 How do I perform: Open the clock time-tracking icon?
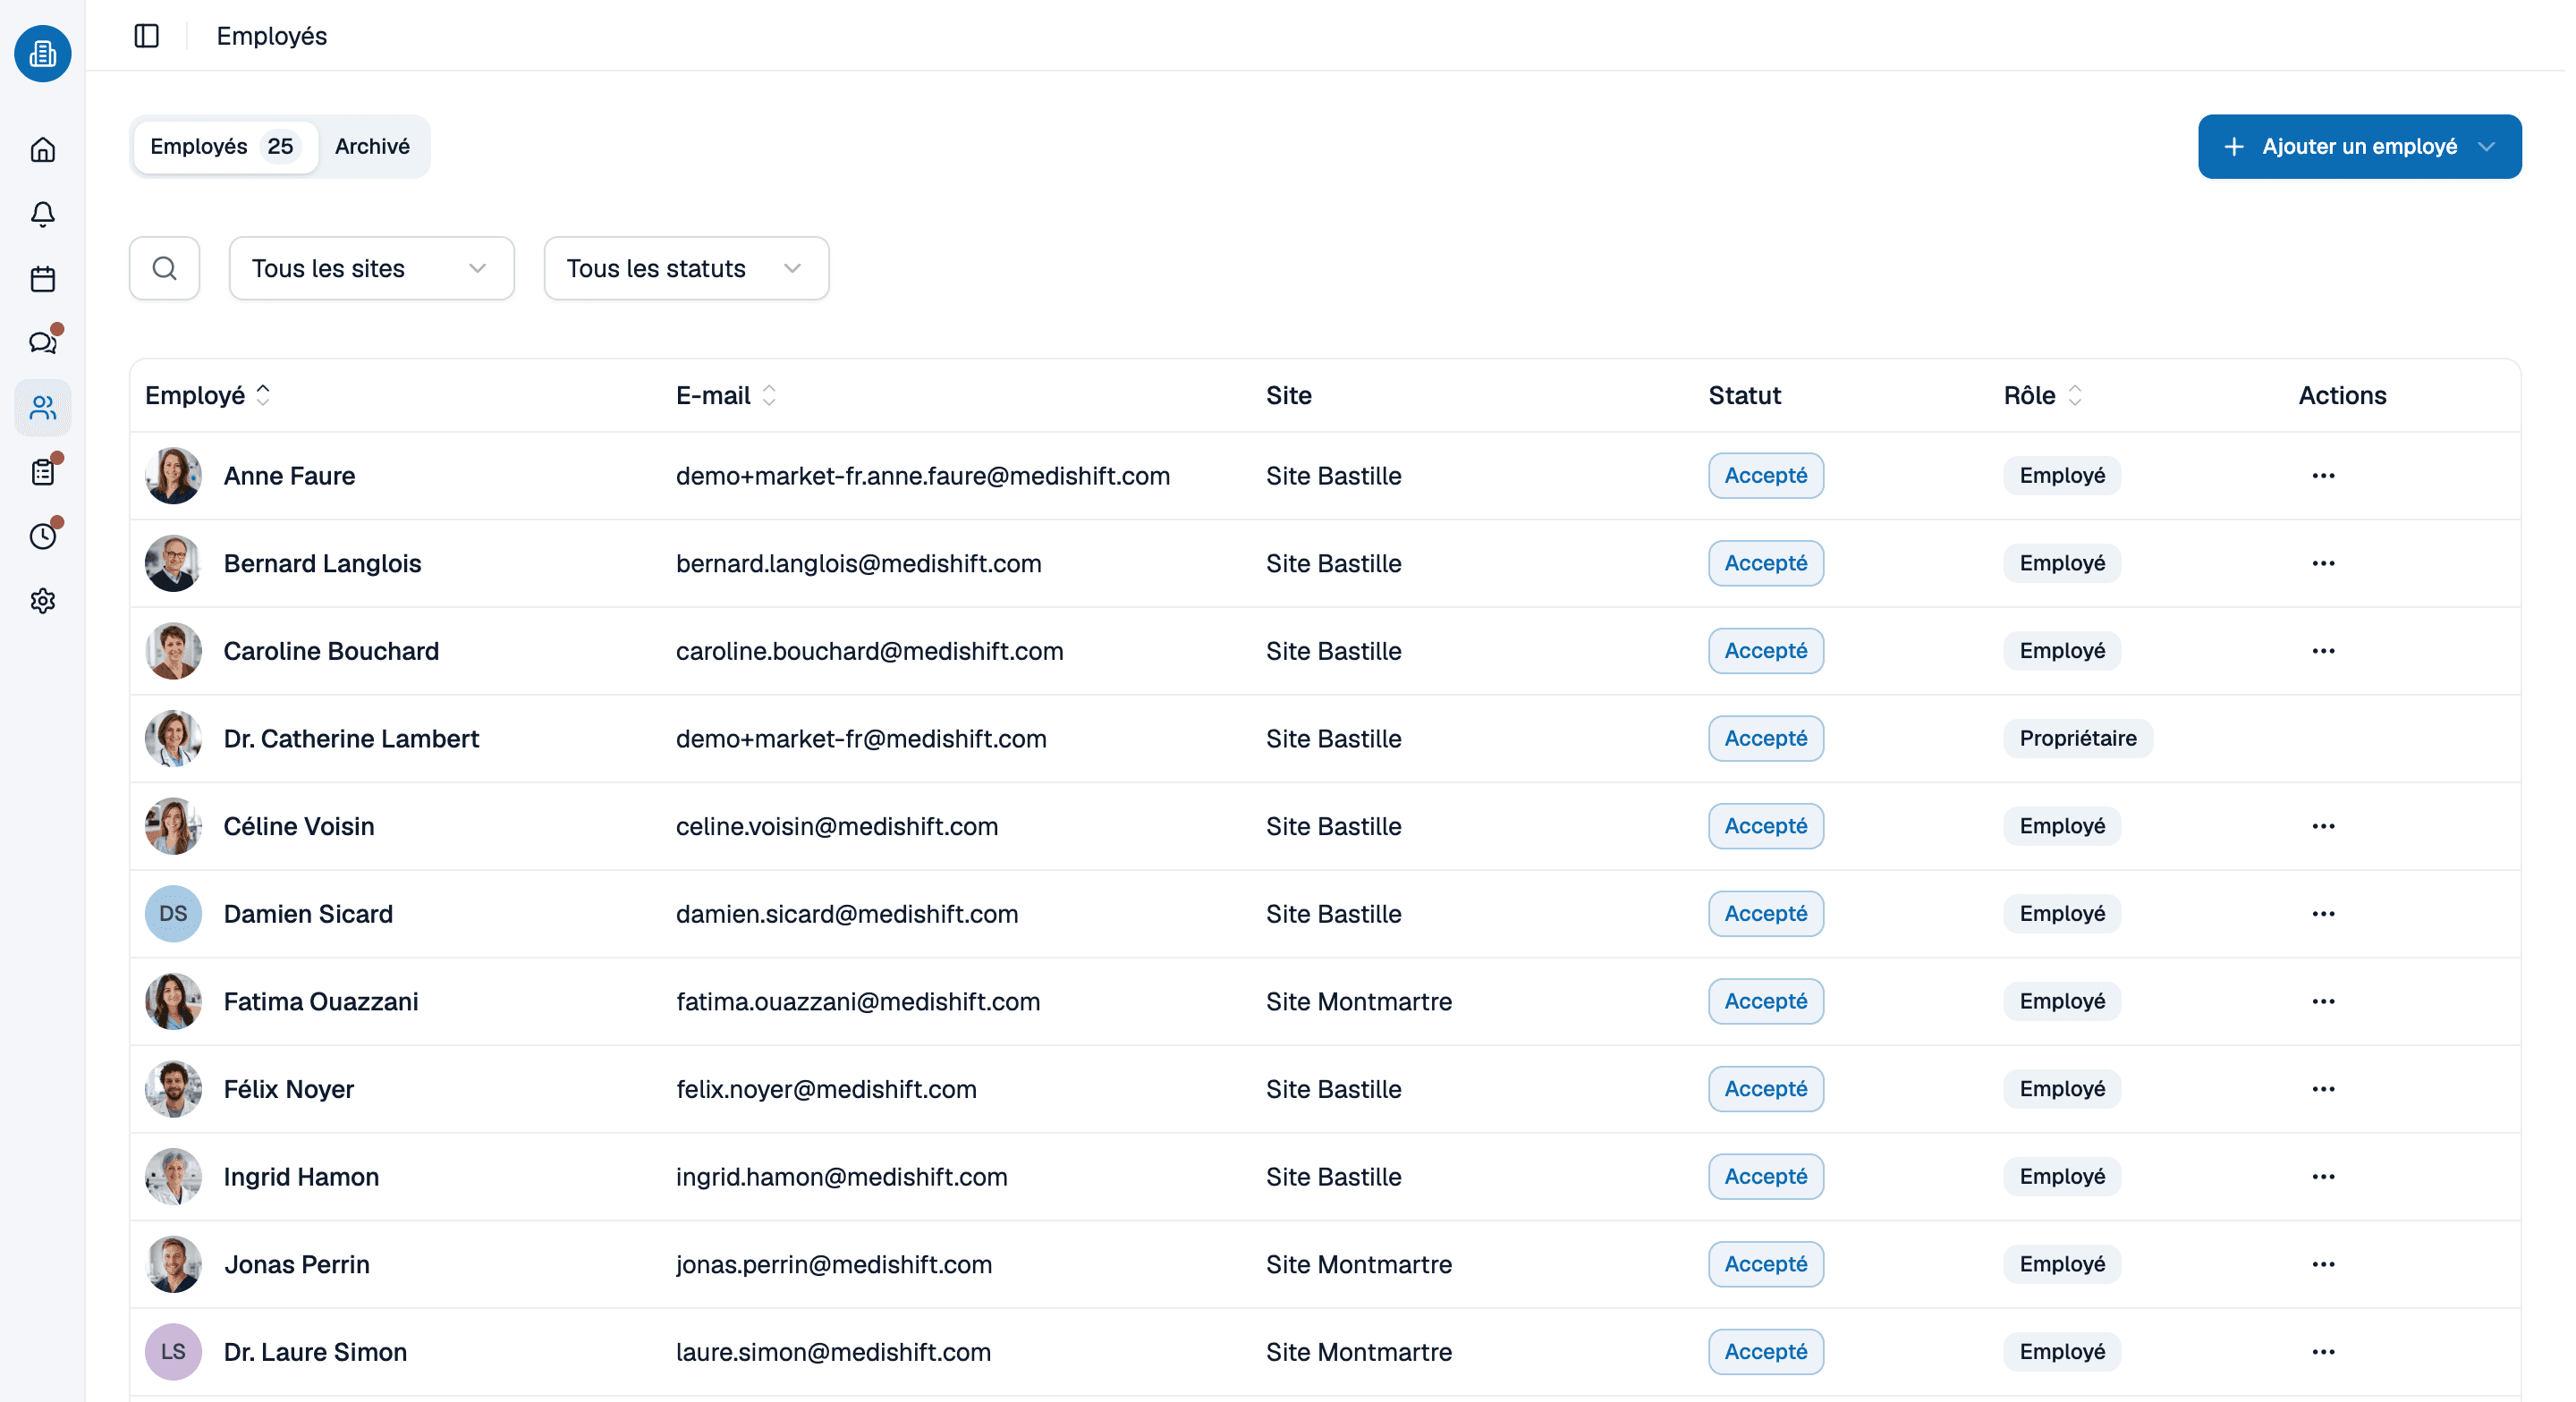click(x=43, y=537)
